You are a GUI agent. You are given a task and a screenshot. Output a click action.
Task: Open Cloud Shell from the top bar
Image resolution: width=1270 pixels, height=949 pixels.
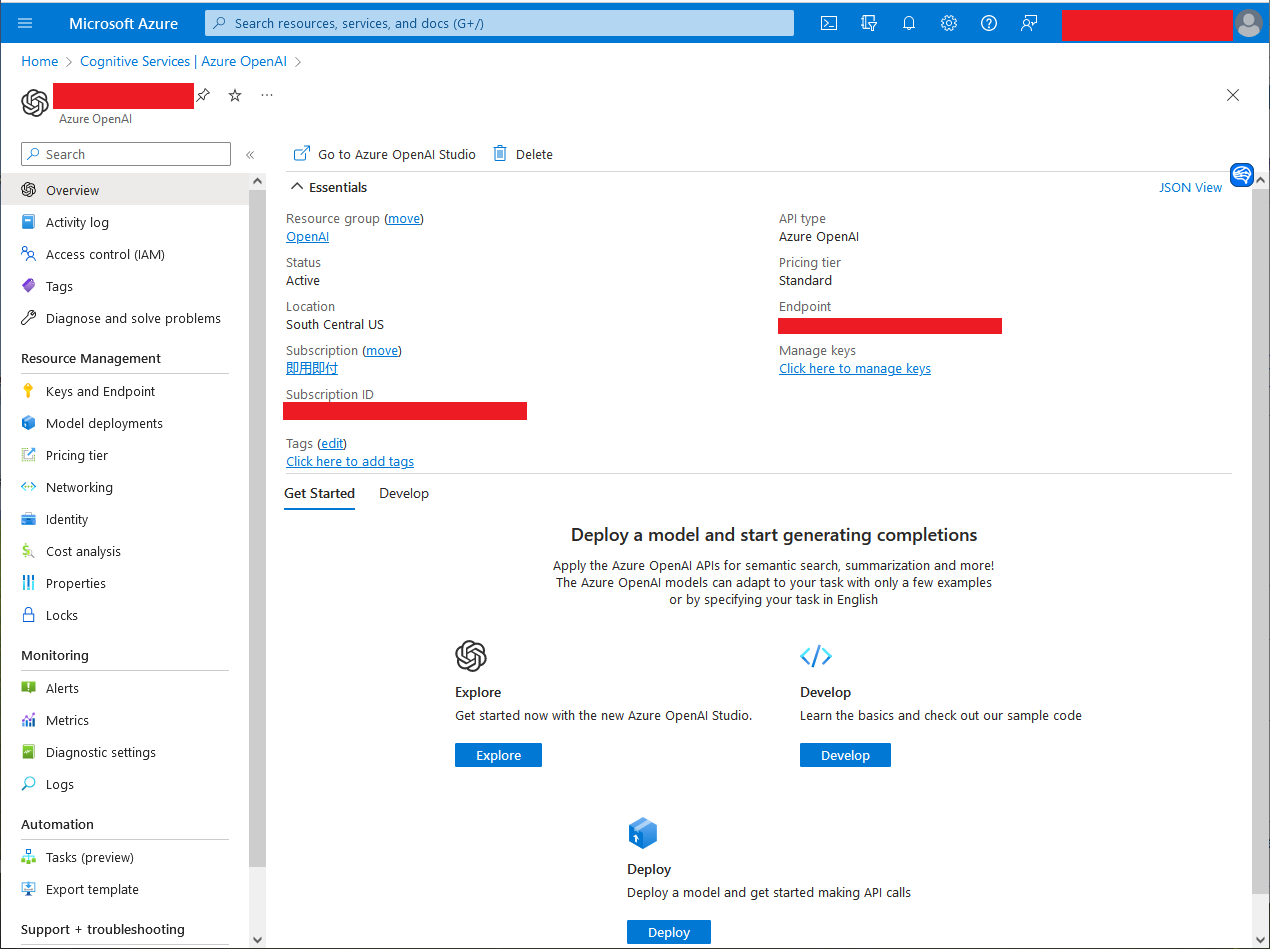(x=828, y=23)
